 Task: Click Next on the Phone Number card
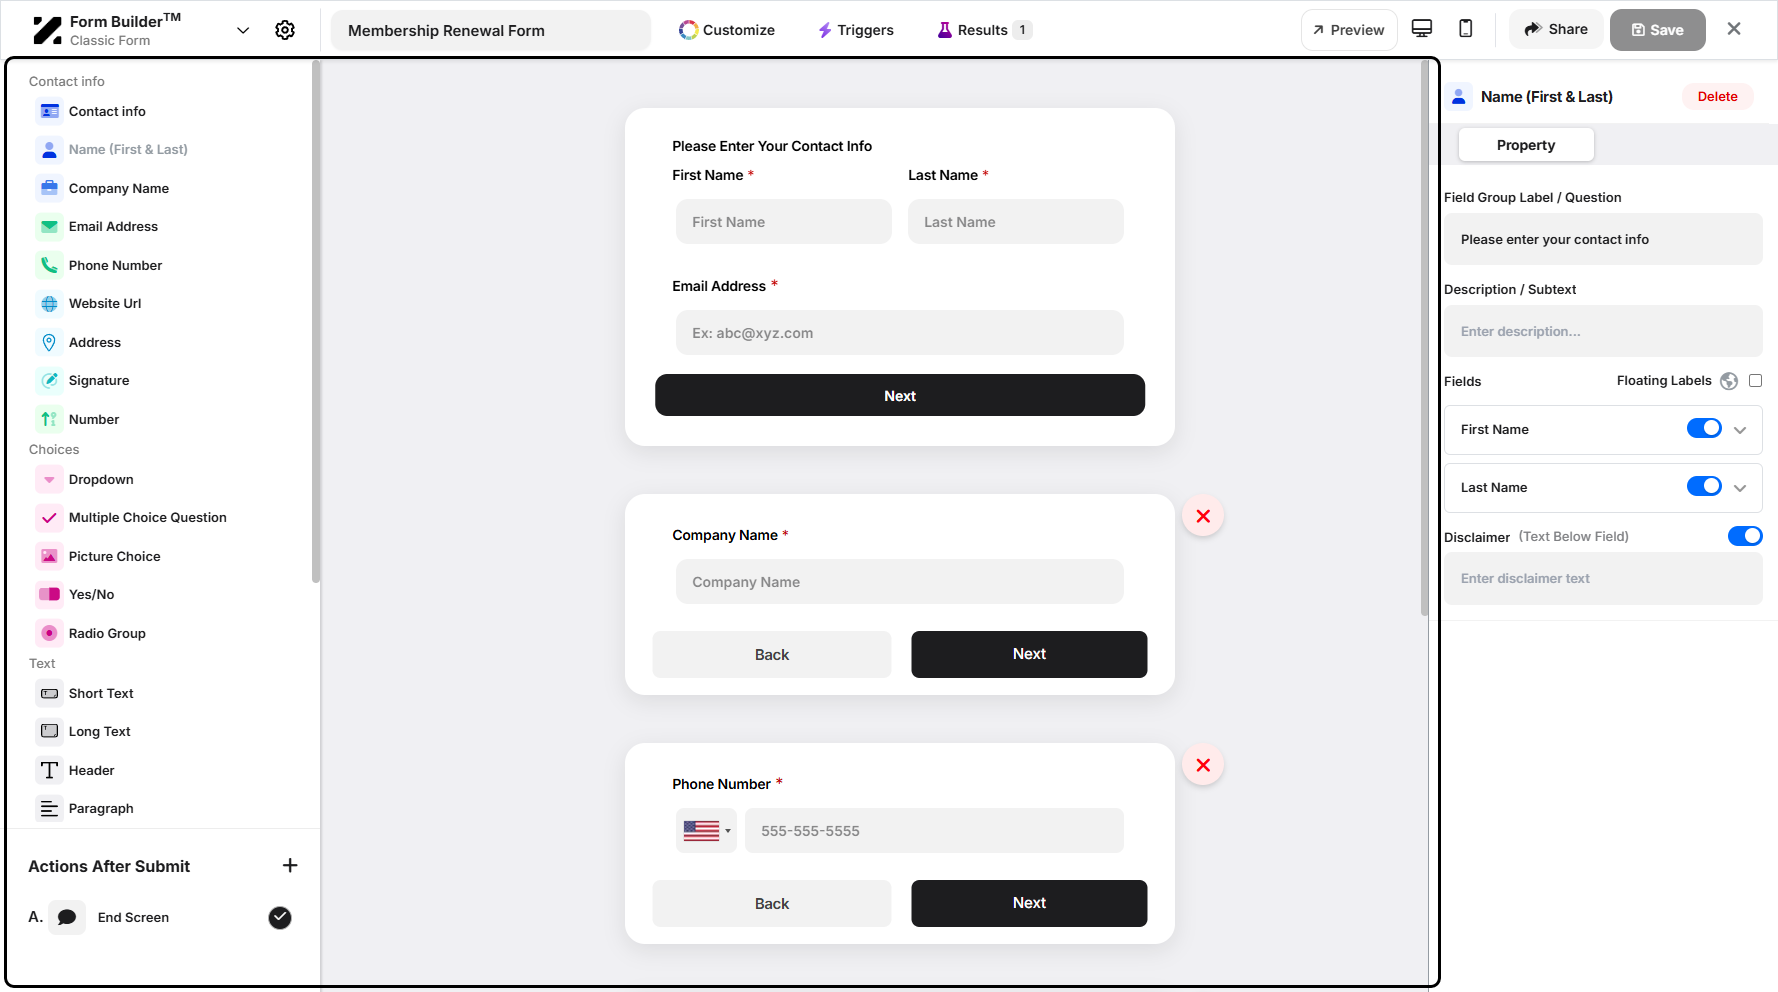coord(1029,903)
